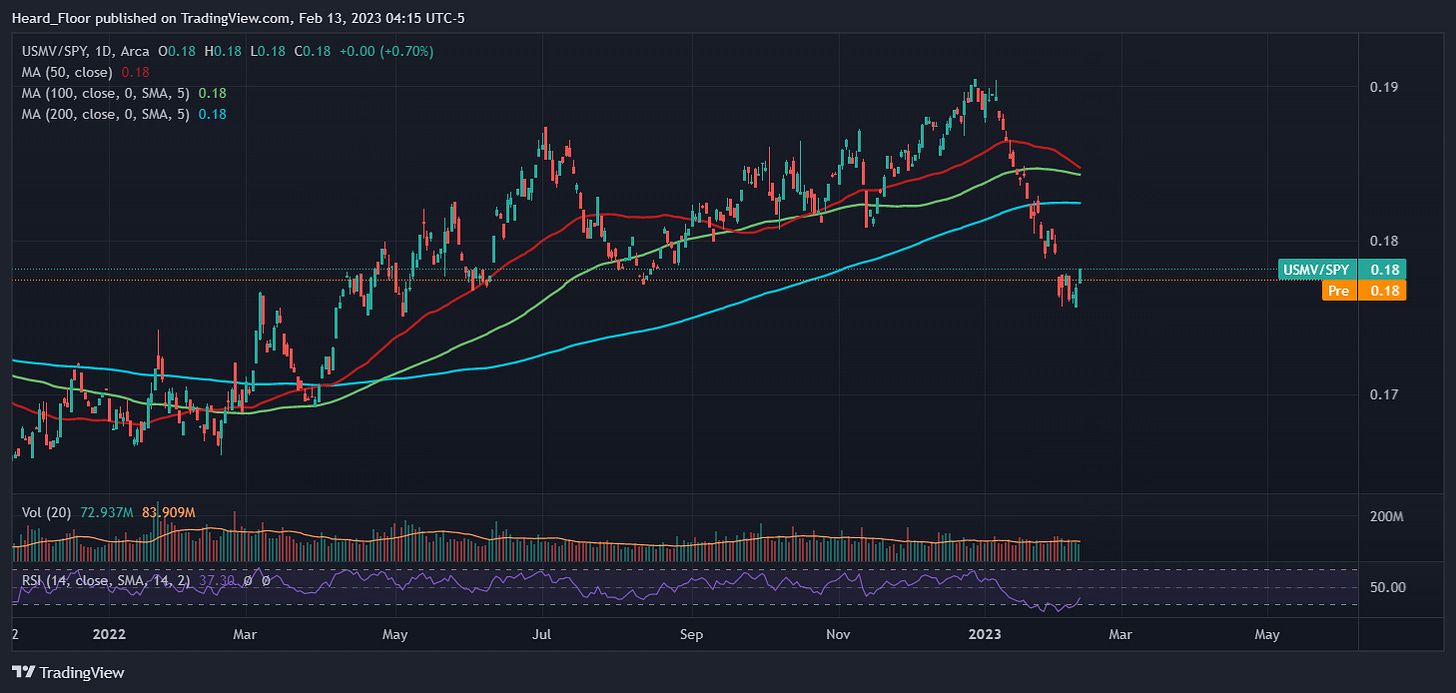The height and width of the screenshot is (693, 1456).
Task: Select the MA (50, close) indicator label
Action: coord(68,72)
